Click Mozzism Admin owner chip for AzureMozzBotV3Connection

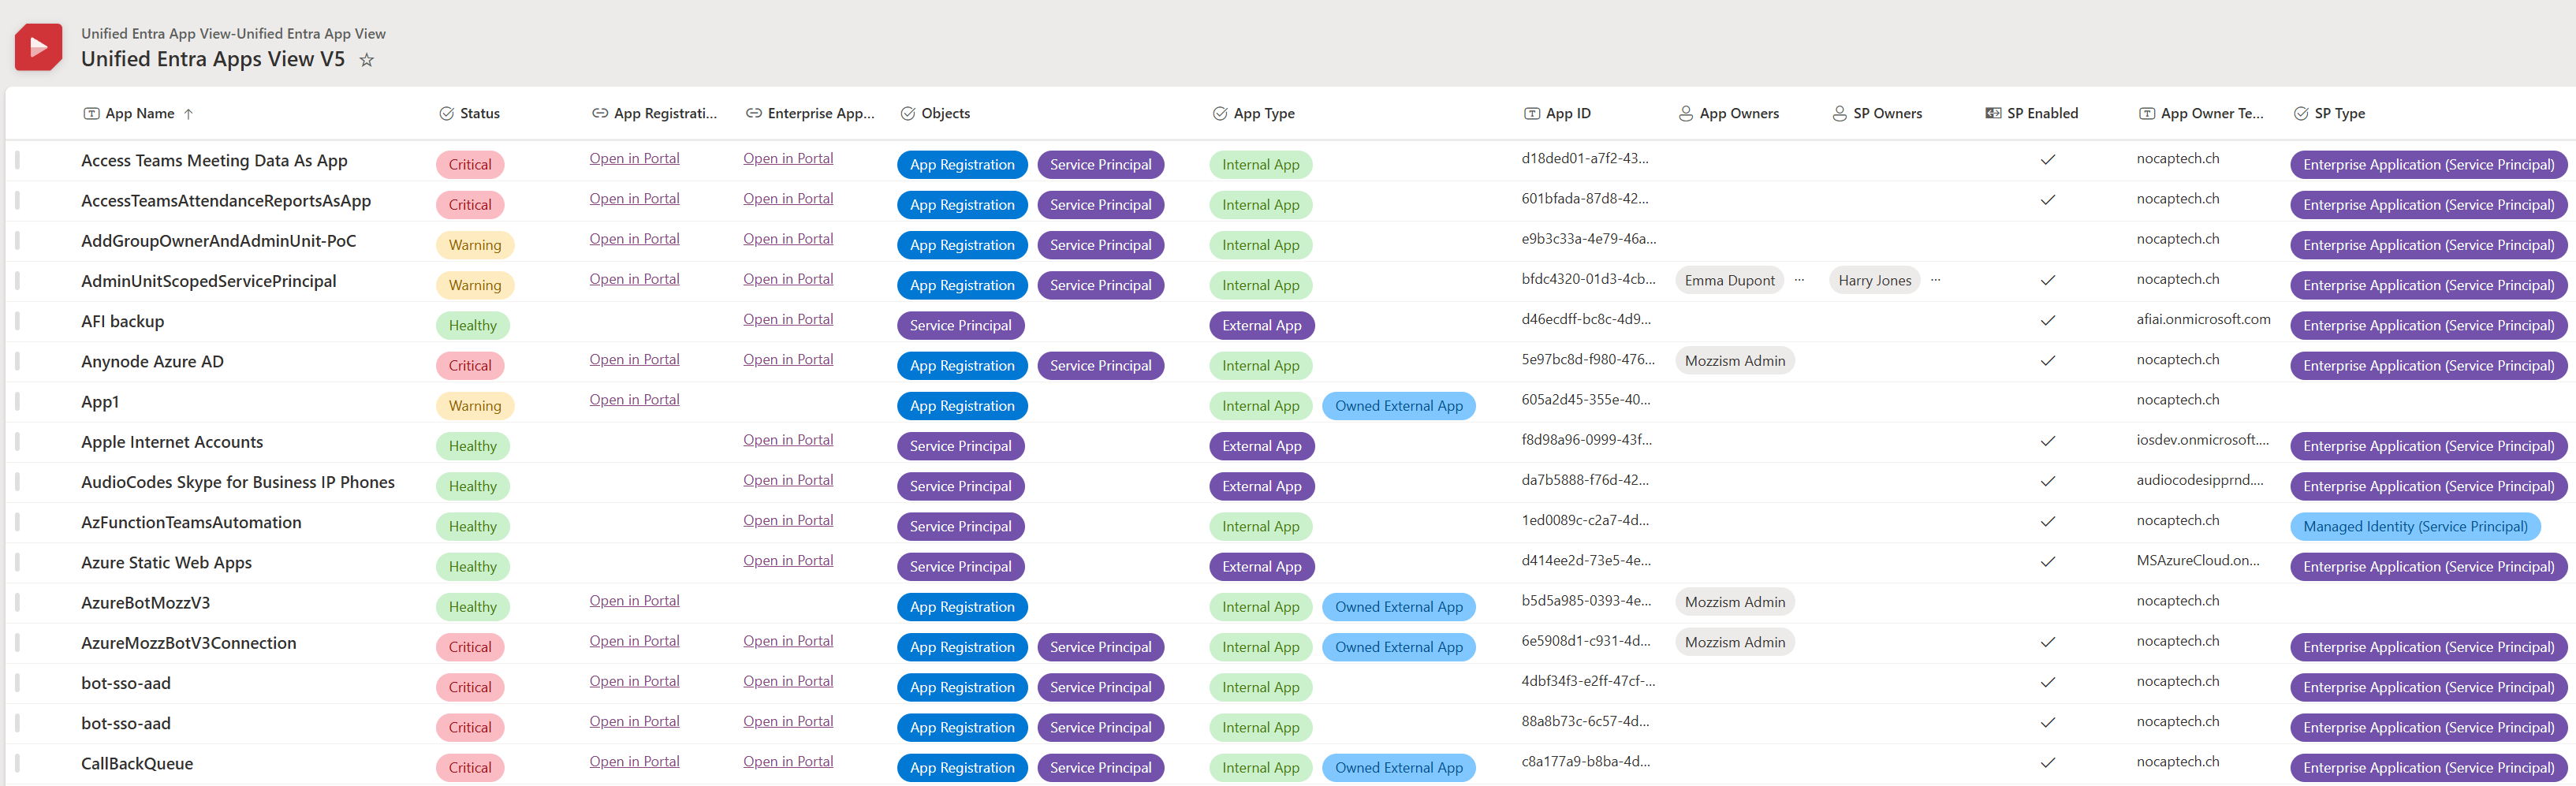pyautogui.click(x=1734, y=642)
